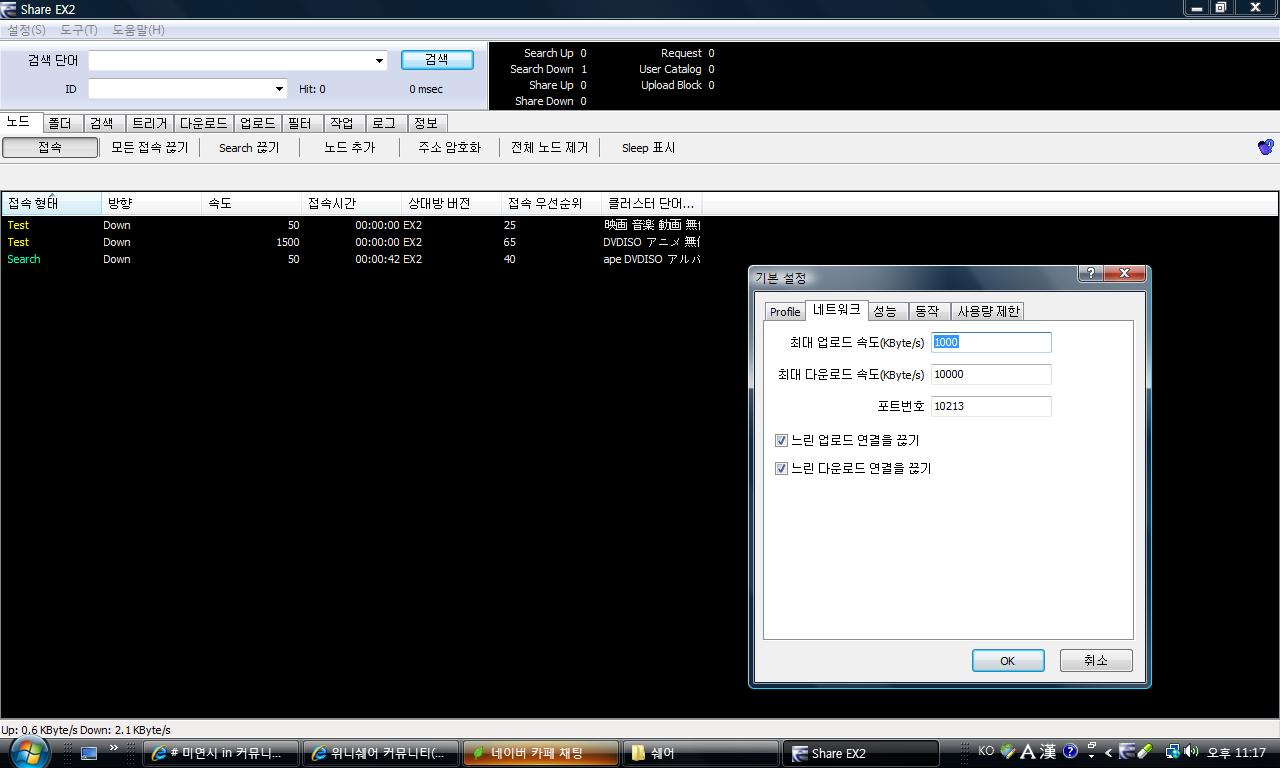Open the 네이버 카페 채팅 taskbar button

(540, 753)
